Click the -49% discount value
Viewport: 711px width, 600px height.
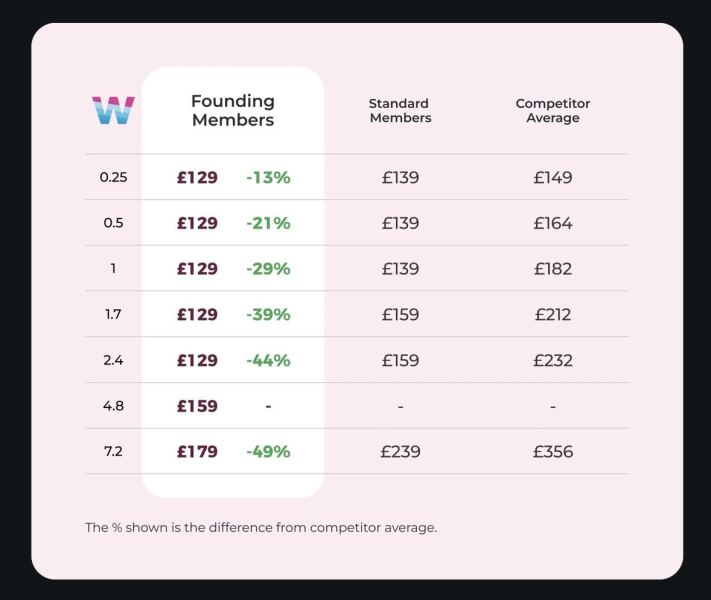(268, 452)
